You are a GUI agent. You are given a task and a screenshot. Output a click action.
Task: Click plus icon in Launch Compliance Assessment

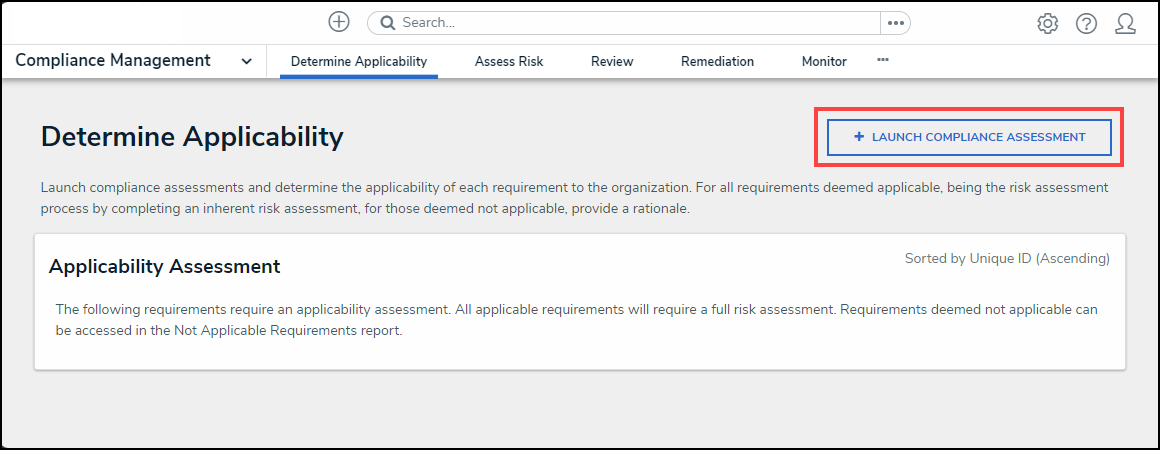click(859, 137)
